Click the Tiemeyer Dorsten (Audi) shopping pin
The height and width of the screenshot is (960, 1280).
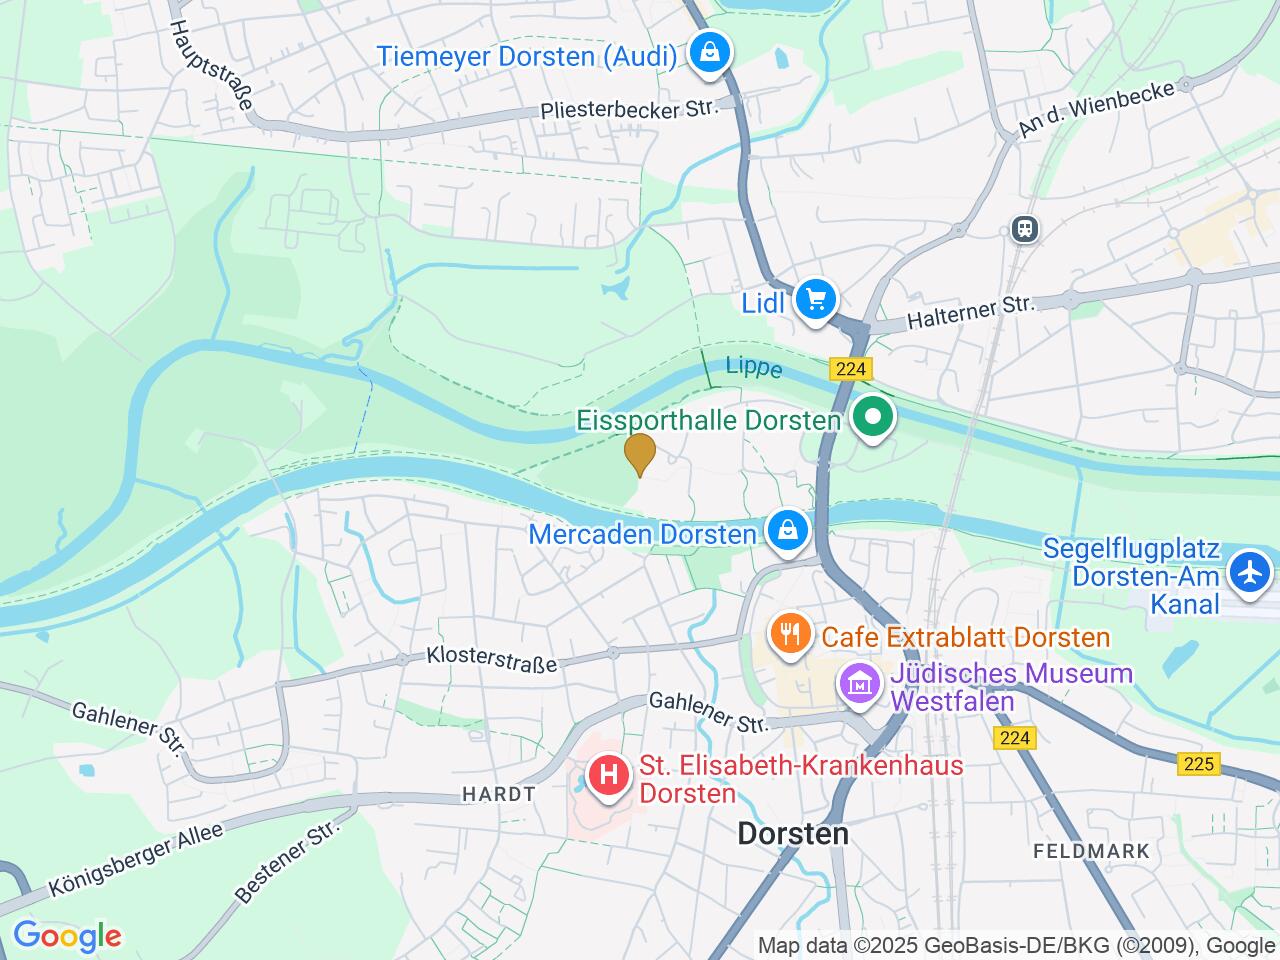coord(709,54)
